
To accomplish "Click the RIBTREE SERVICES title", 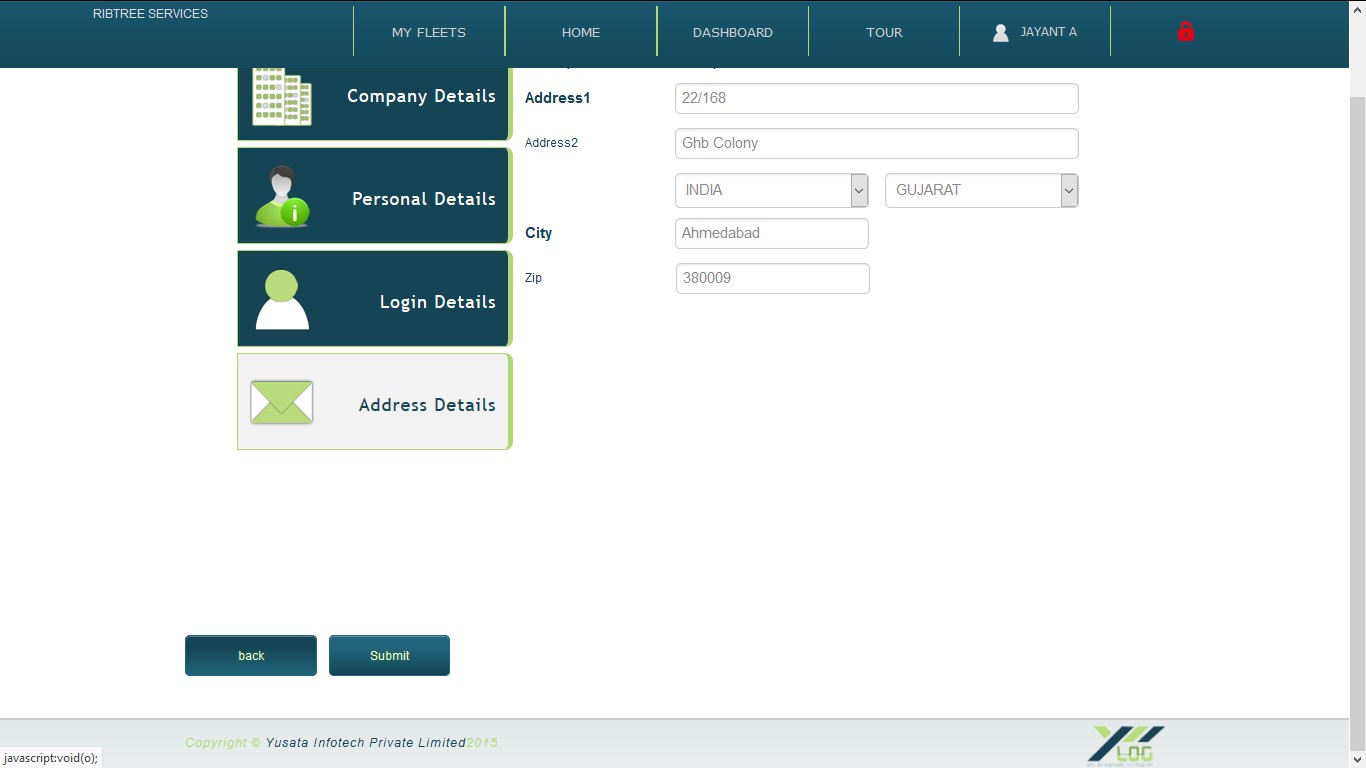I will (x=150, y=14).
